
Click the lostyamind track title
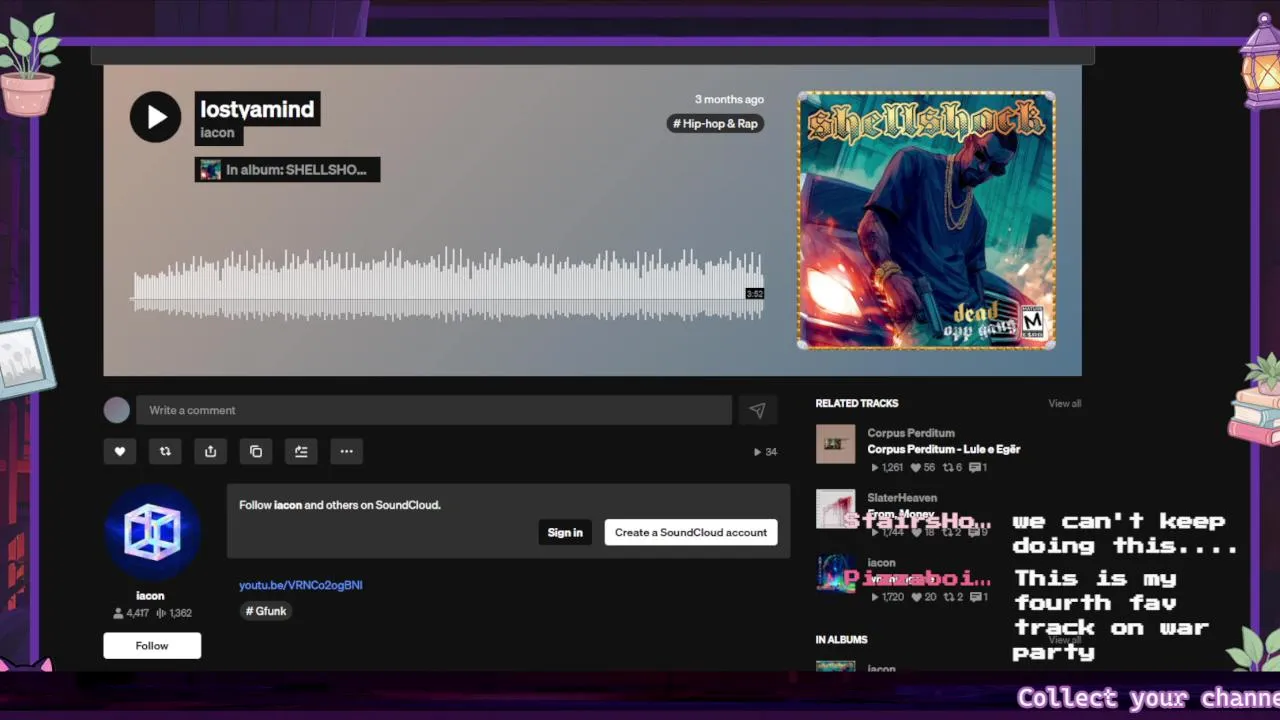tap(257, 109)
